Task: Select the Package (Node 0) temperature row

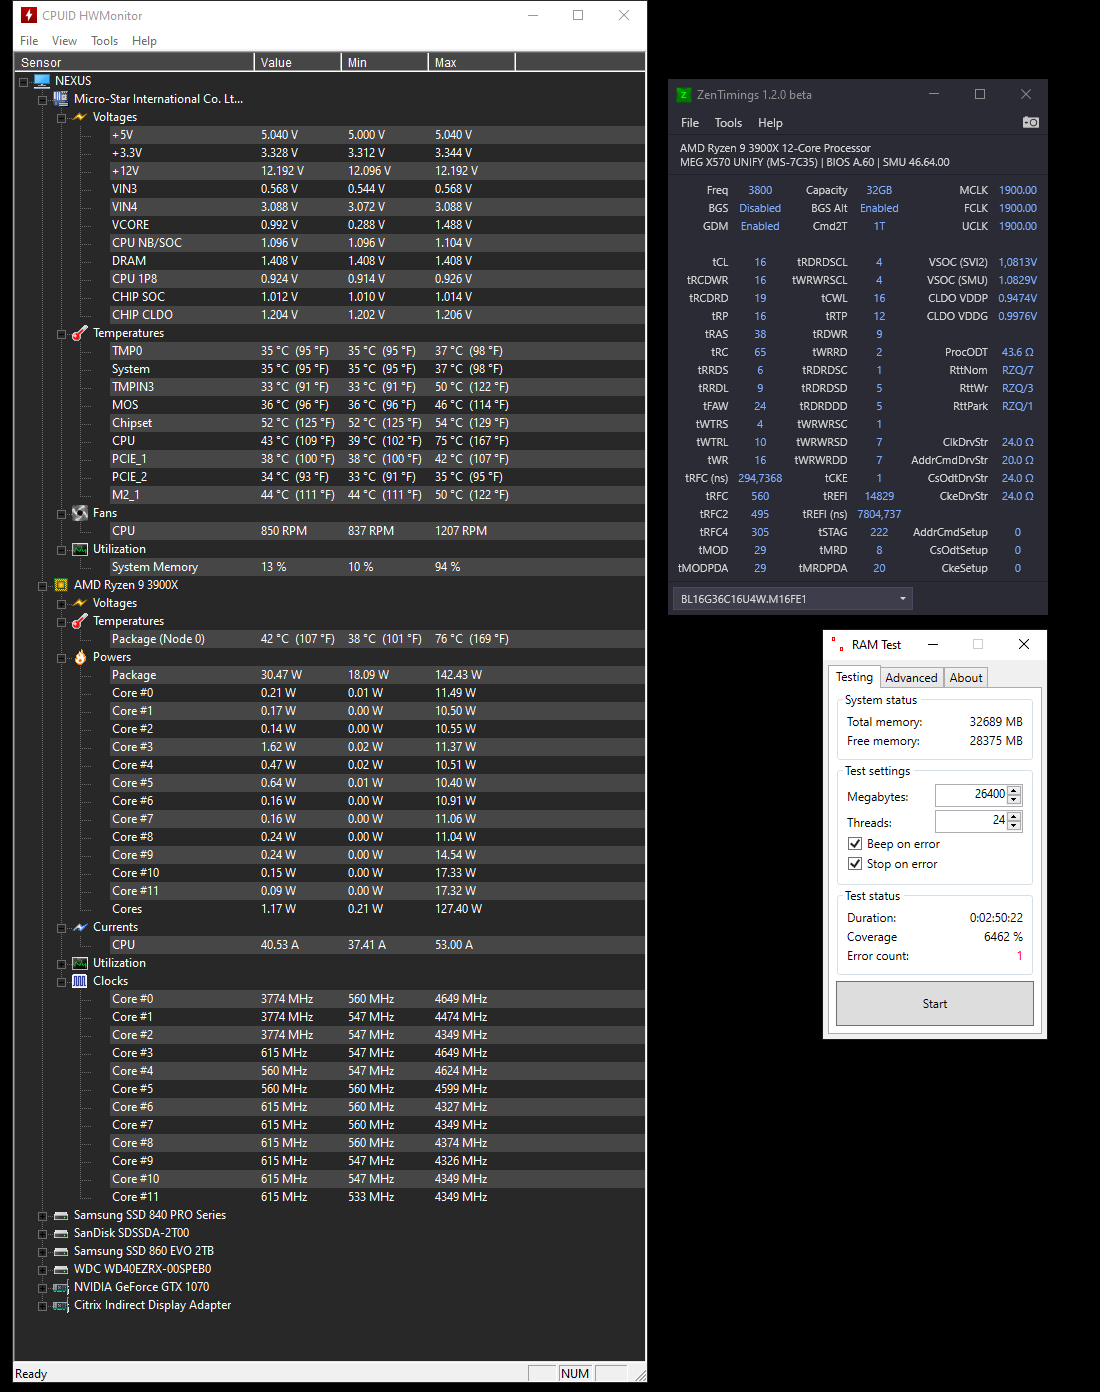Action: (377, 639)
